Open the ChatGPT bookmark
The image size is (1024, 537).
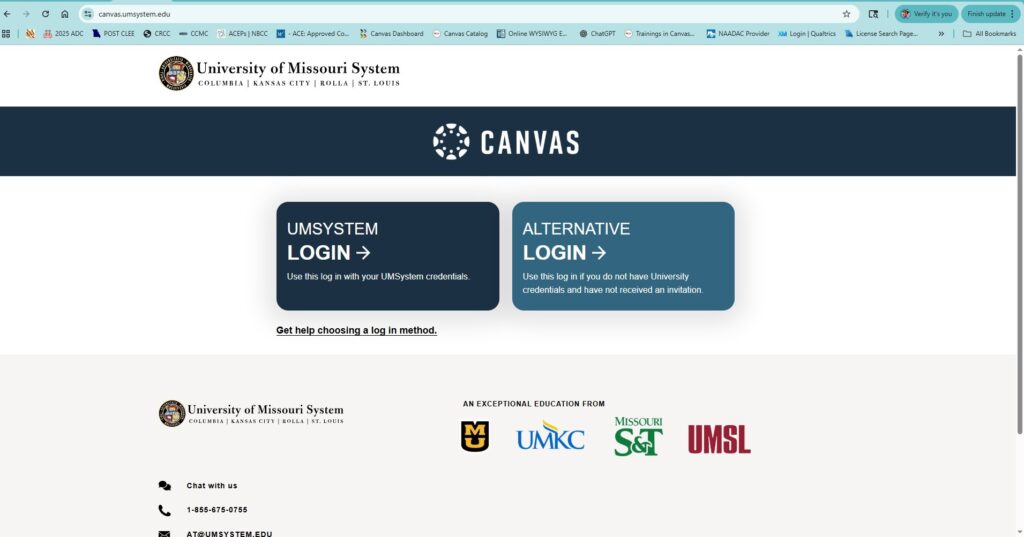tap(597, 34)
